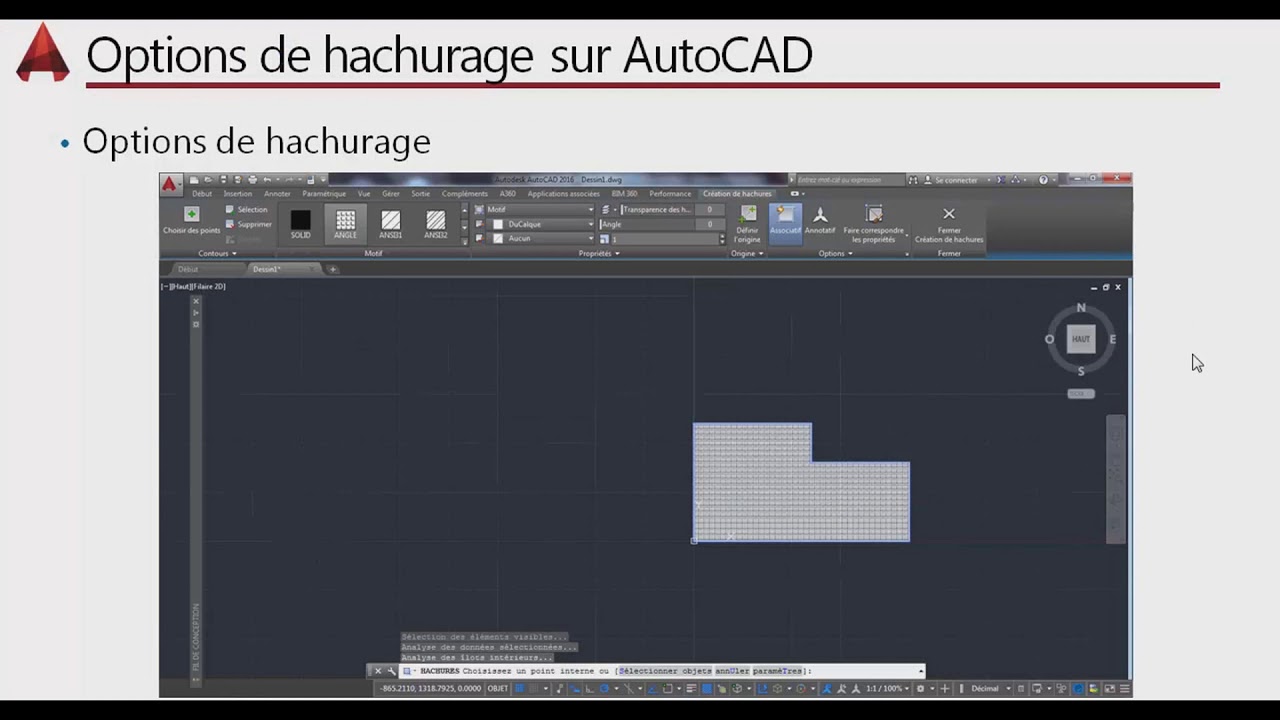1280x720 pixels.
Task: Click Faire correspondre les propriétés
Action: click(873, 224)
